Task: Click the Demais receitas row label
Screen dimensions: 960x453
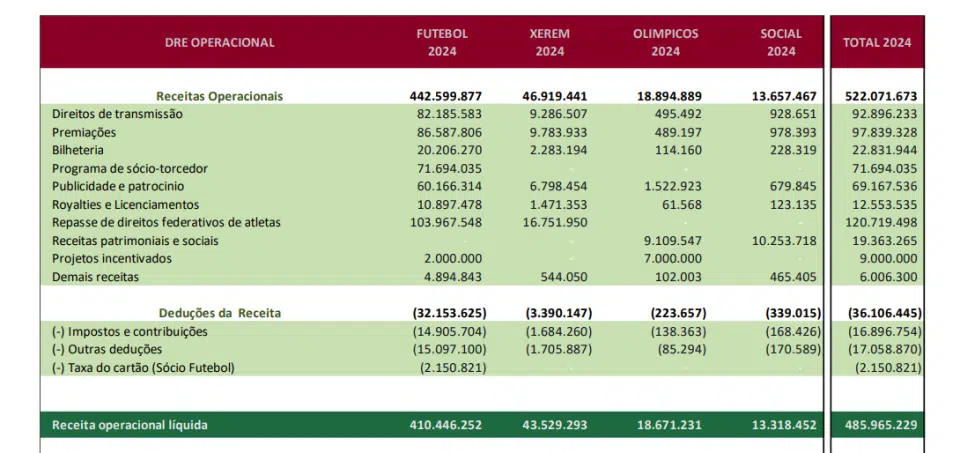Action: click(x=96, y=277)
